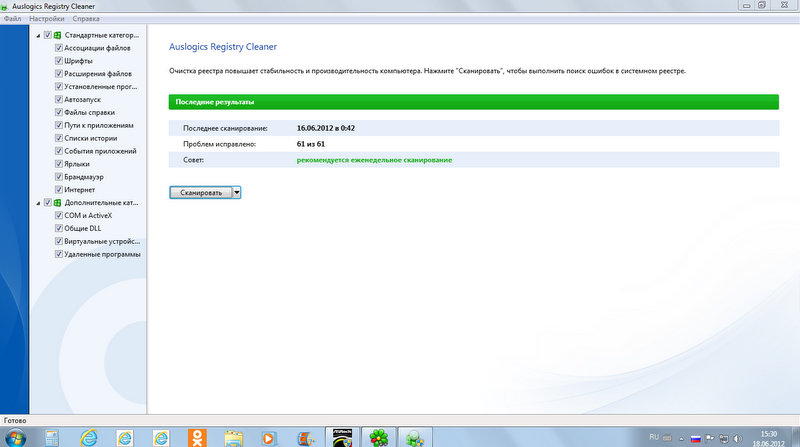
Task: Open the Файл menu
Action: 12,19
